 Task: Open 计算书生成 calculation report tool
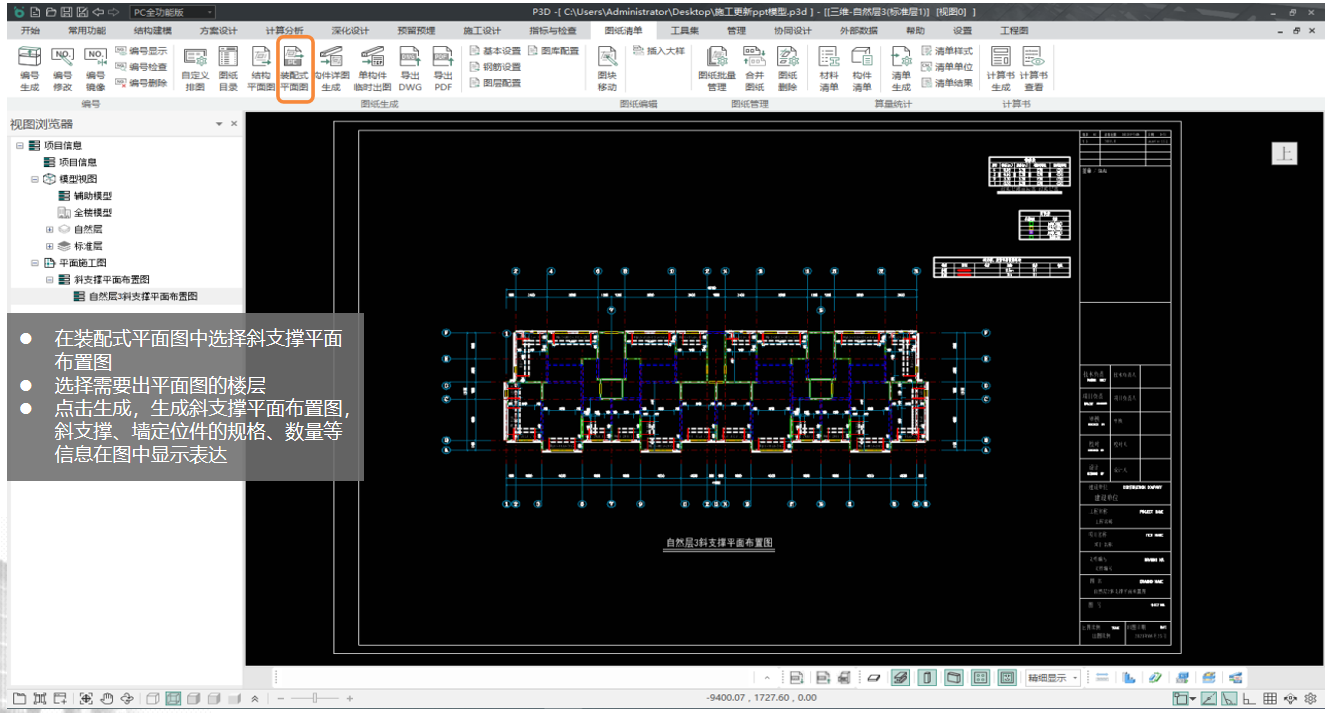pos(1001,68)
